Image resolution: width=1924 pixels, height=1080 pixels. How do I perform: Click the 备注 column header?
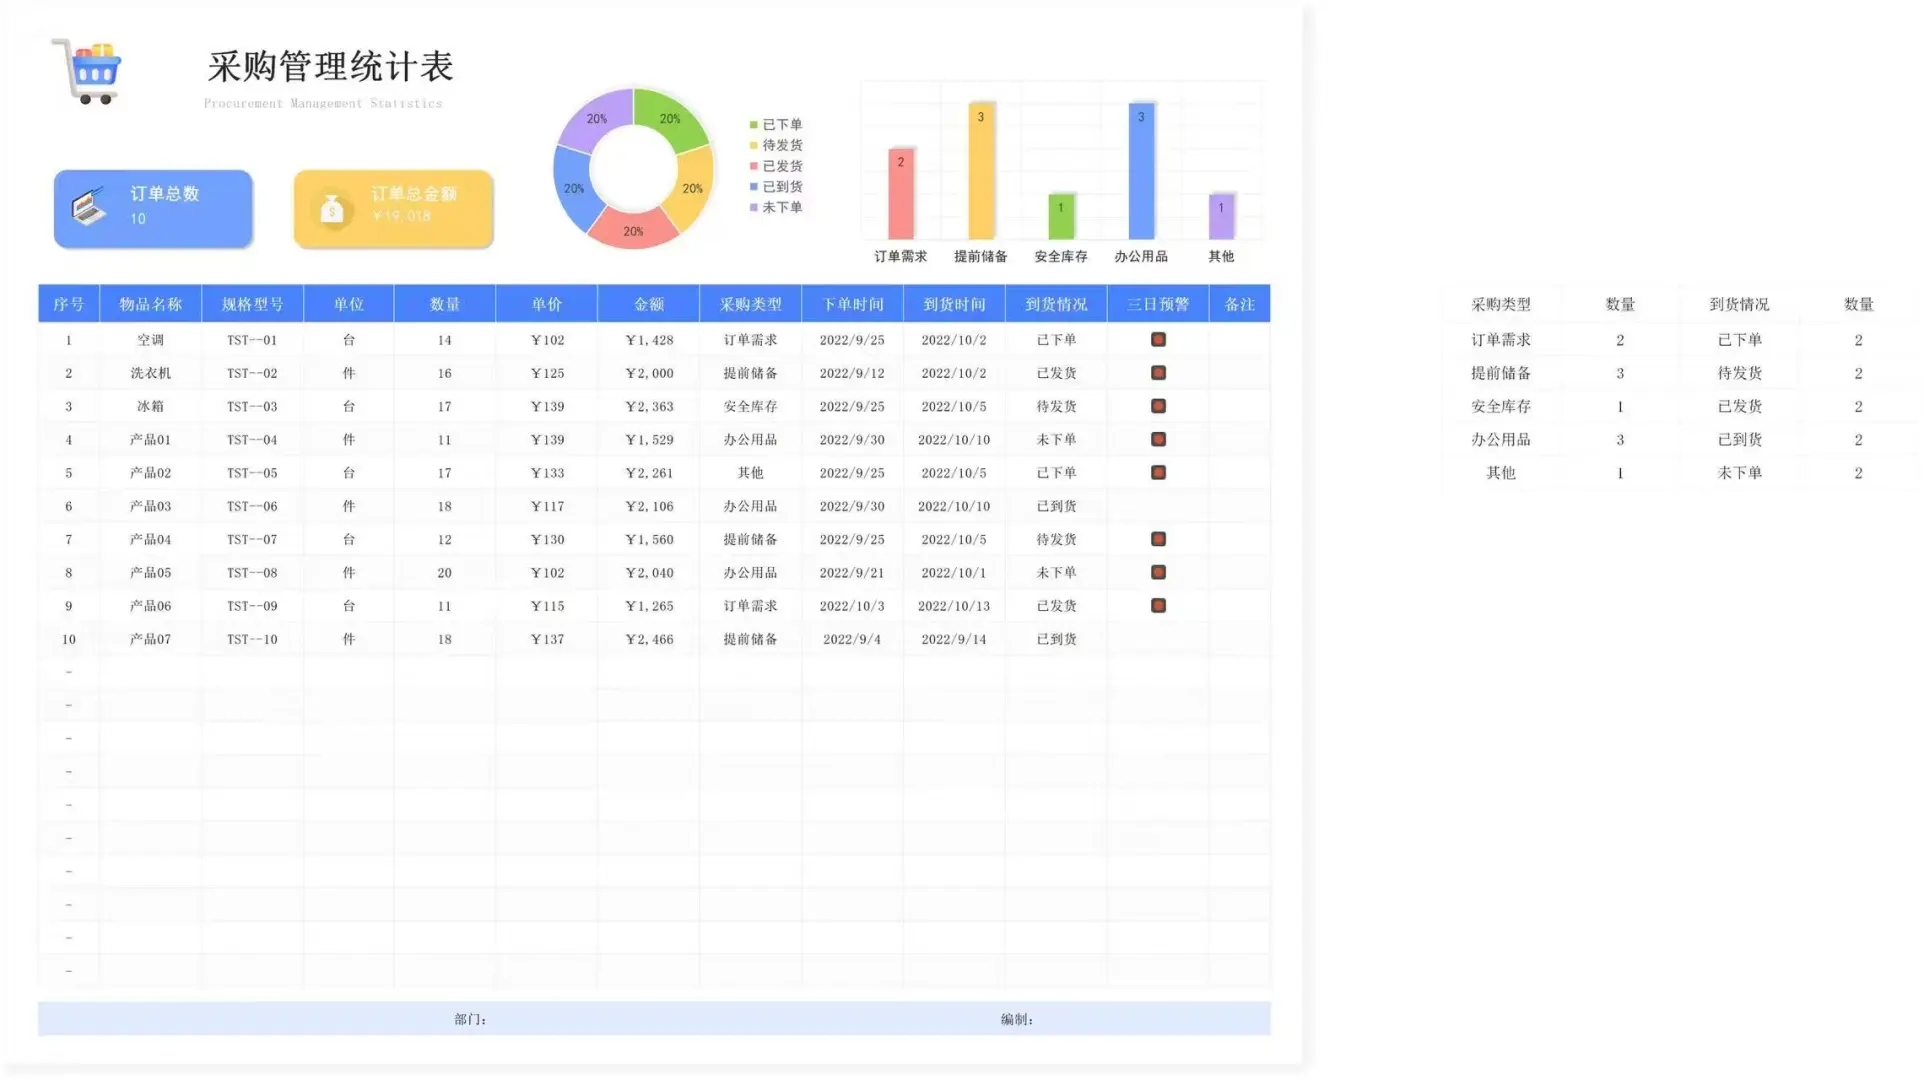tap(1240, 304)
